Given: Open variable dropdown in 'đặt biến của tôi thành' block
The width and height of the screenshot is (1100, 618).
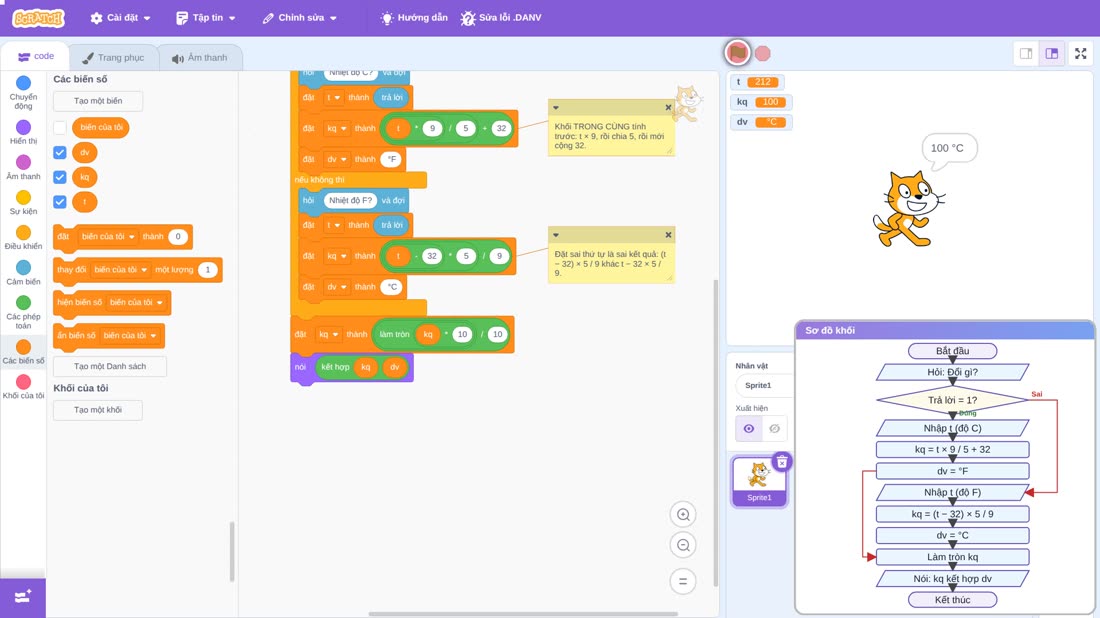Looking at the screenshot, I should point(107,236).
